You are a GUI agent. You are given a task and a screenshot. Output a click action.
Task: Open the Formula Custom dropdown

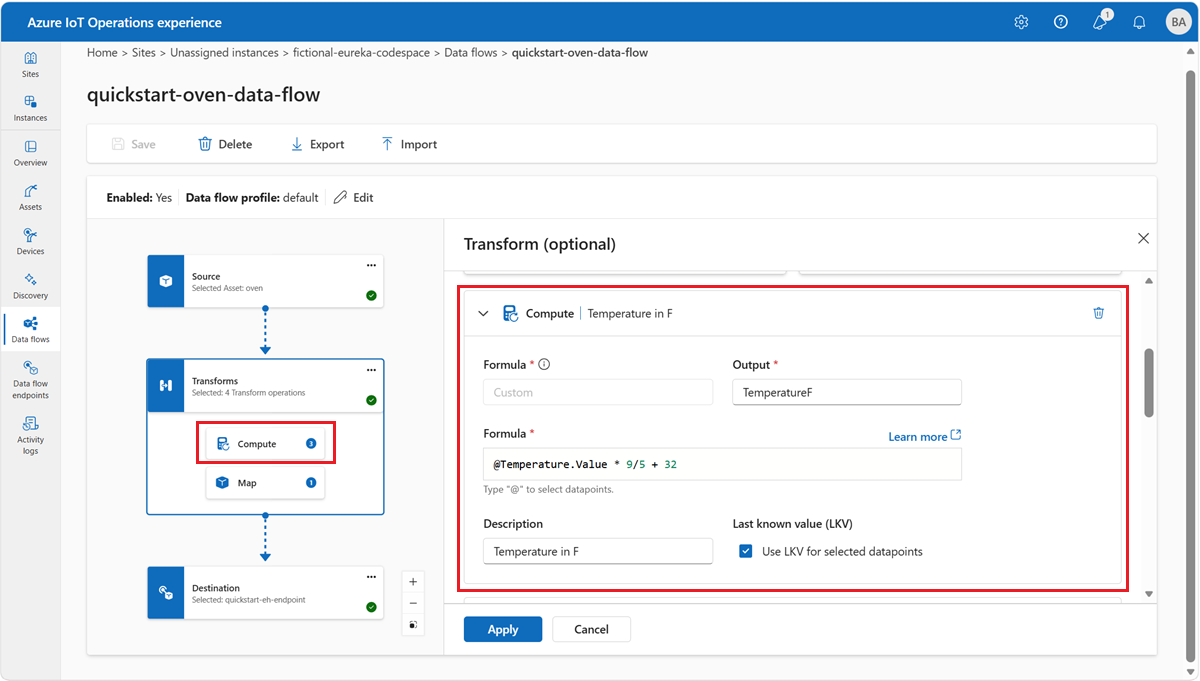(x=598, y=392)
